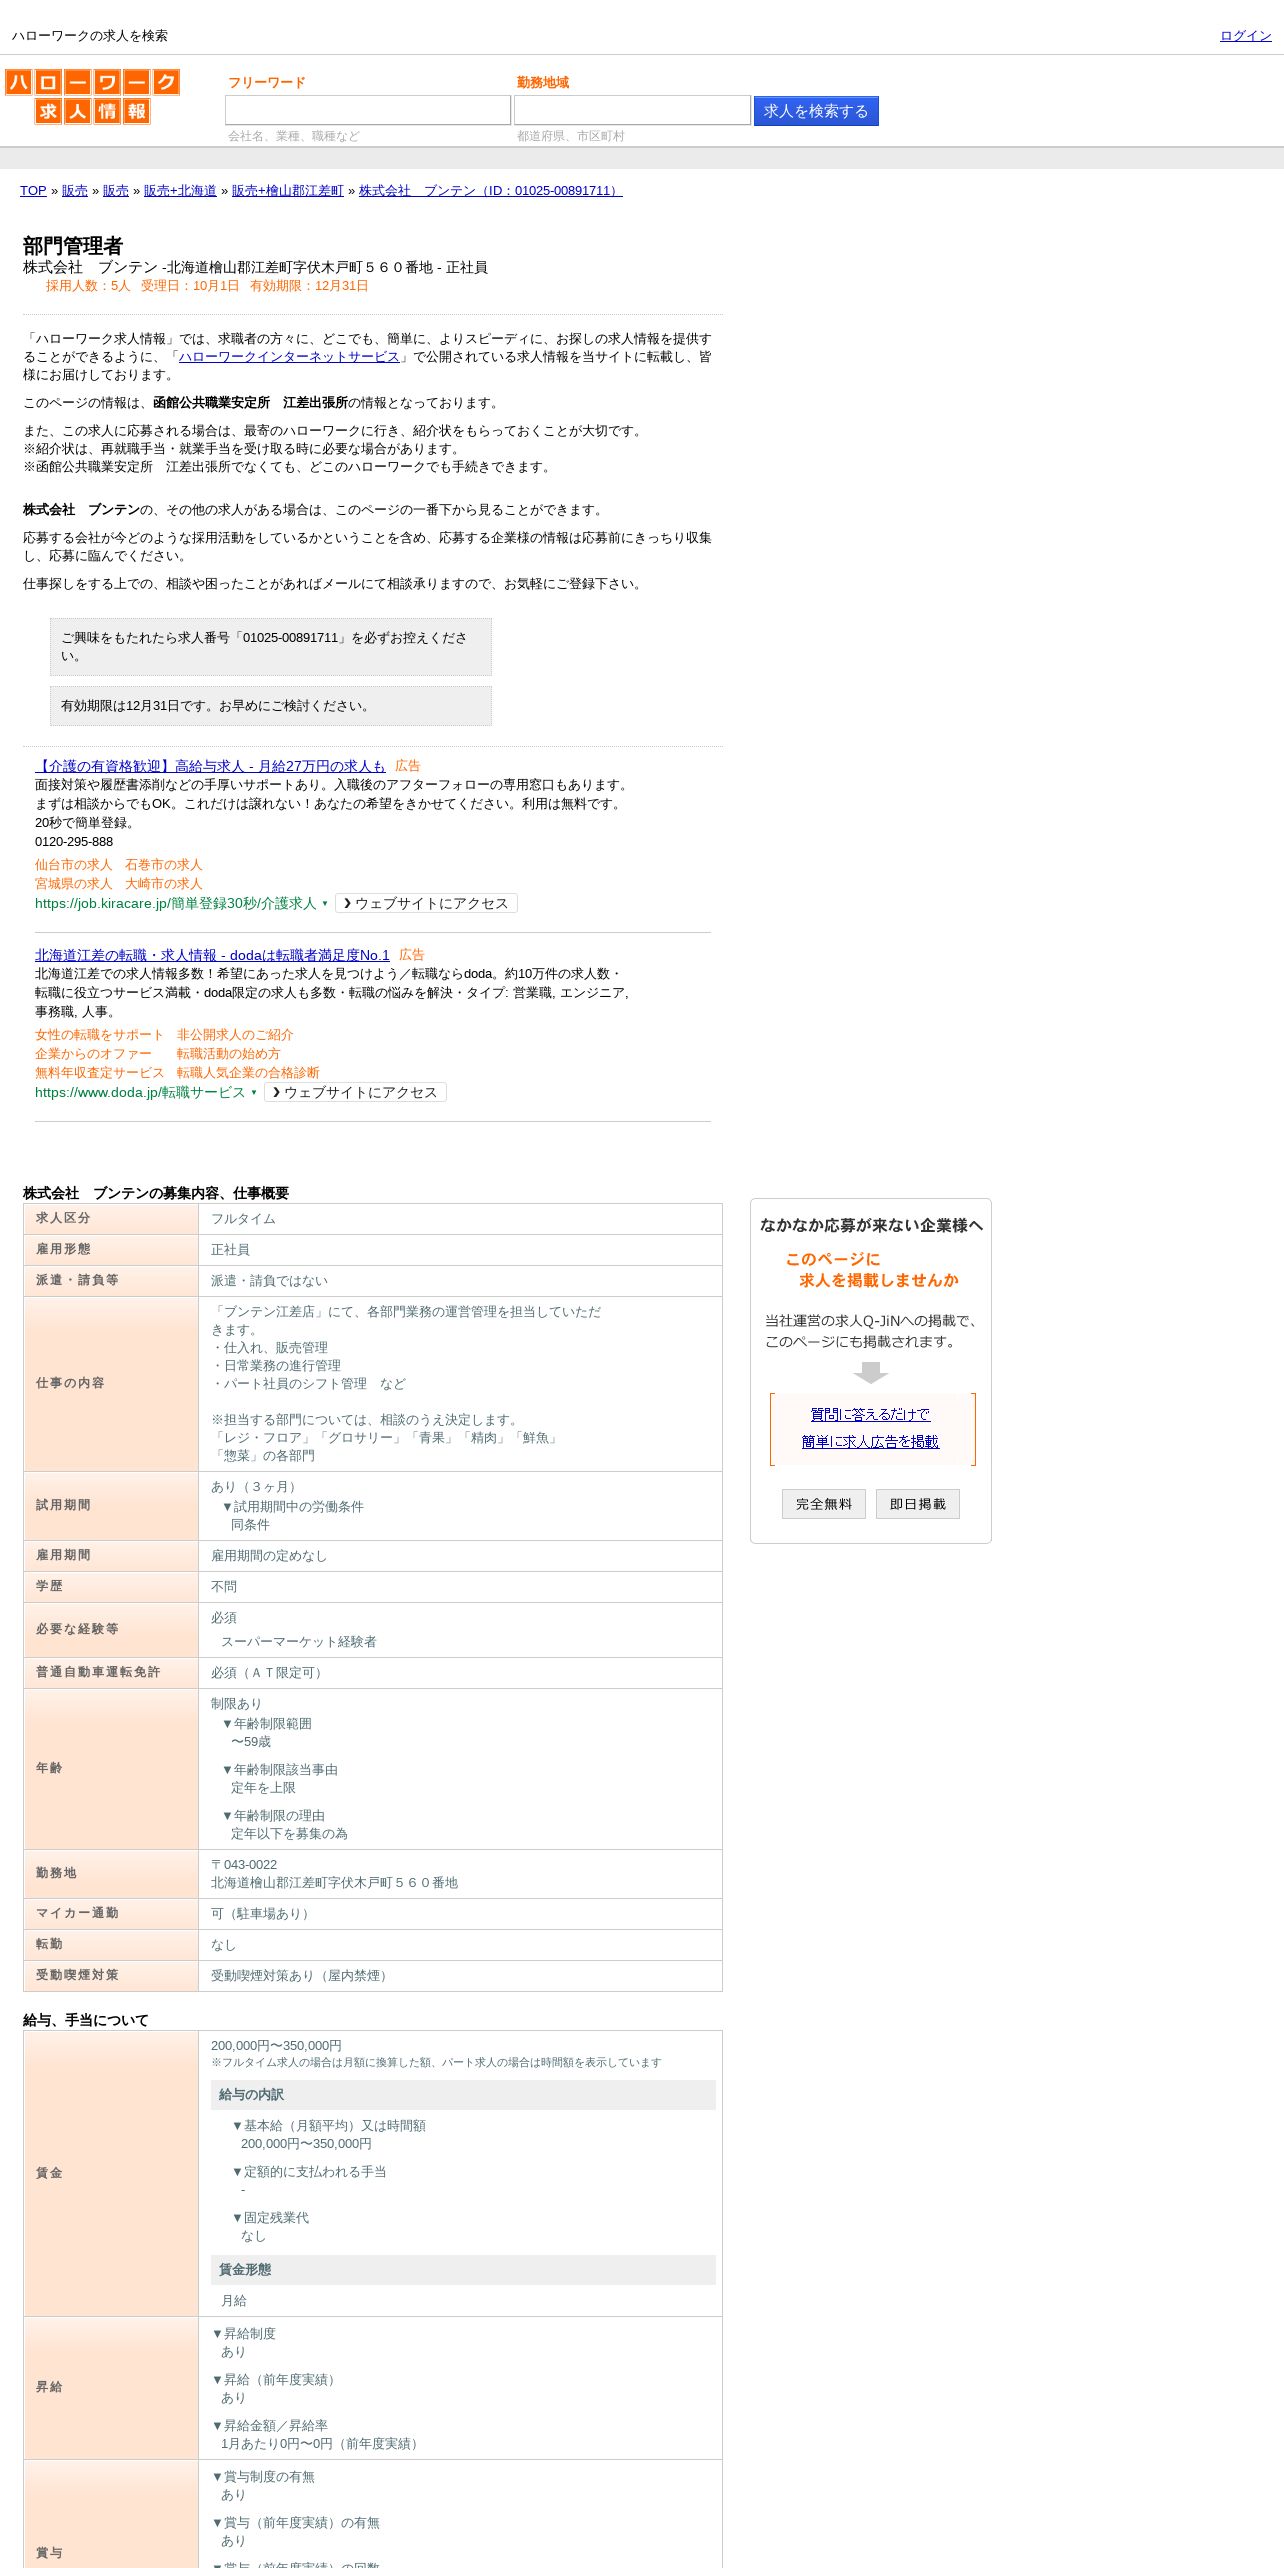Open 無料年収査定サービス sublink
The image size is (1284, 2568).
tap(99, 1073)
